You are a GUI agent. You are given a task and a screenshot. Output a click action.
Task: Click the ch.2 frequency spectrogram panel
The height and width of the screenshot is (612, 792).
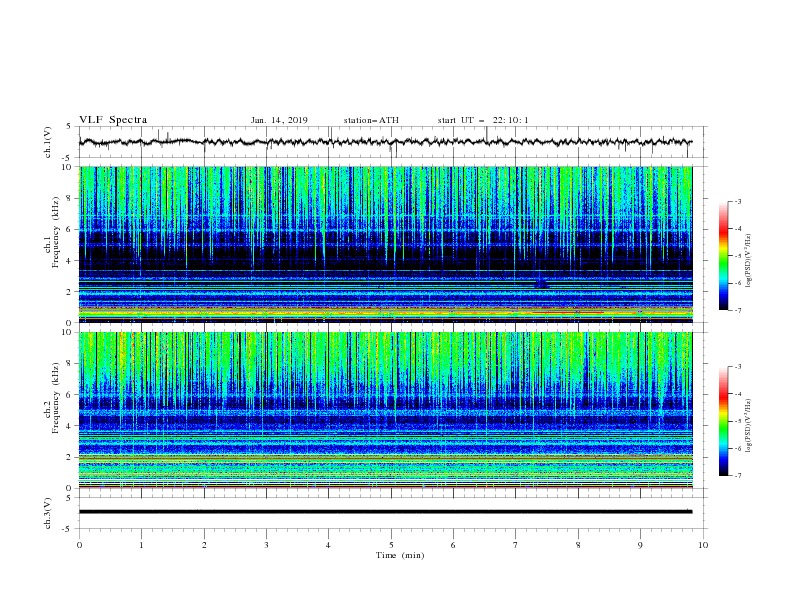tap(386, 410)
